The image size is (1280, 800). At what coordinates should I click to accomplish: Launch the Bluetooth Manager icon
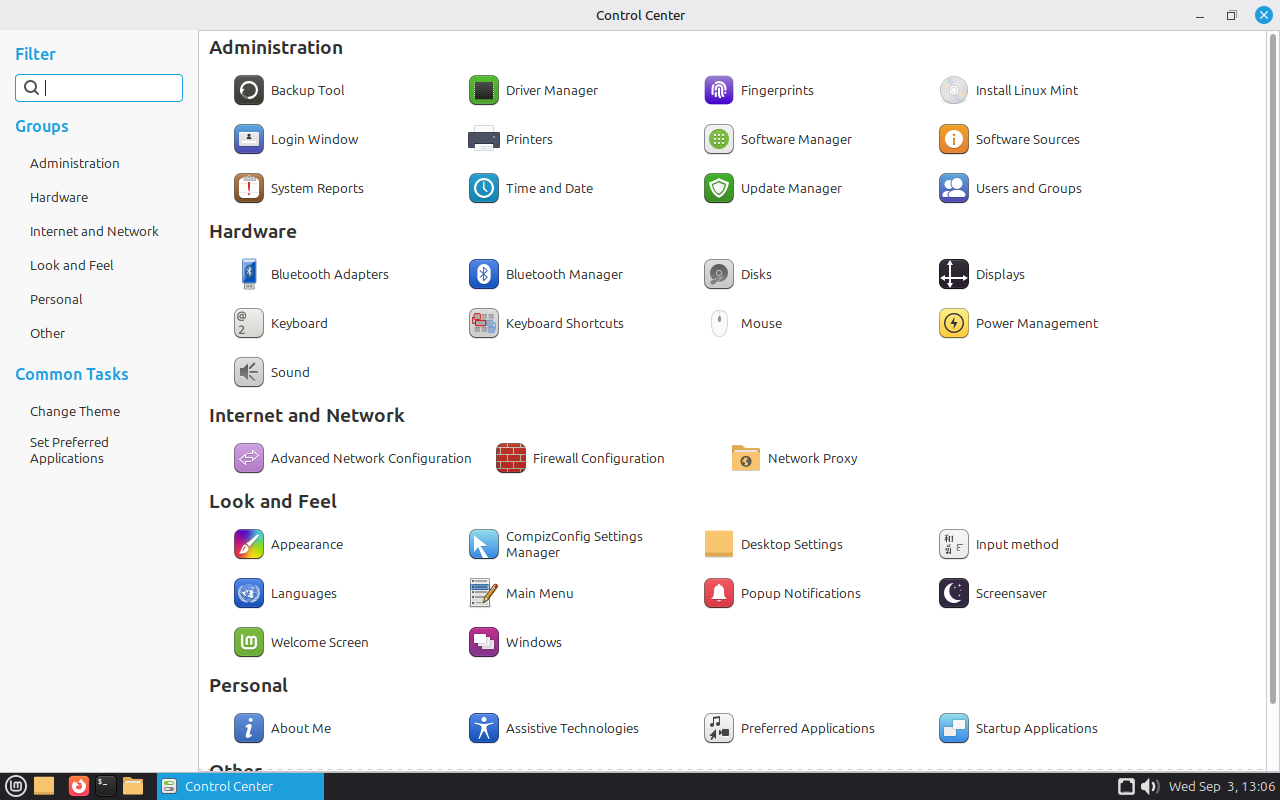tap(484, 274)
